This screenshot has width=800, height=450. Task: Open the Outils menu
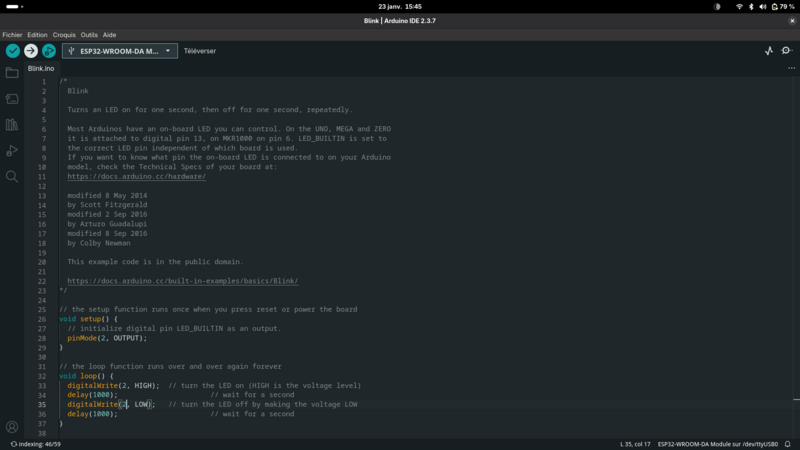(89, 35)
